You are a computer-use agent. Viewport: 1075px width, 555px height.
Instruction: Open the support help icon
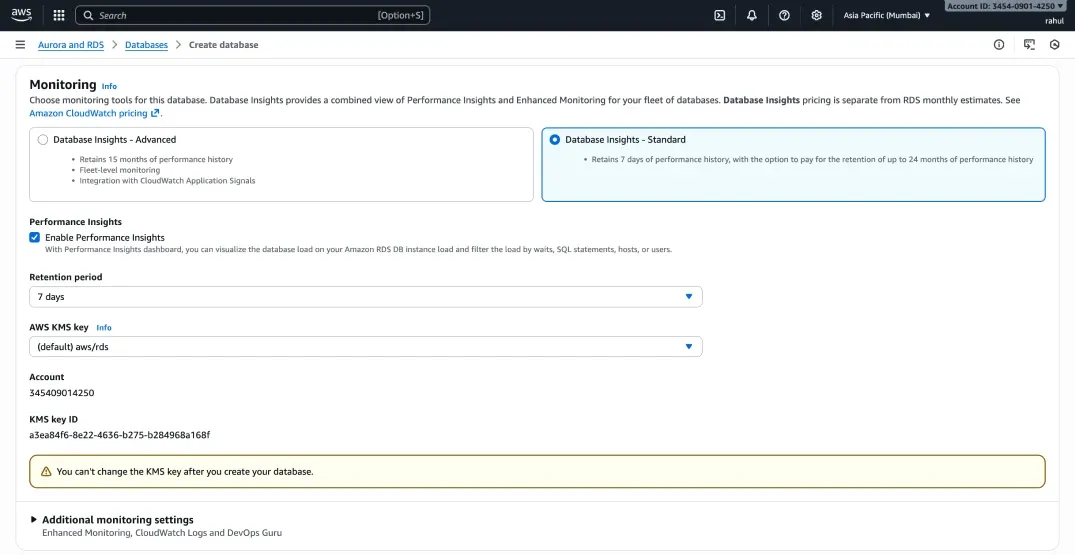click(x=784, y=15)
